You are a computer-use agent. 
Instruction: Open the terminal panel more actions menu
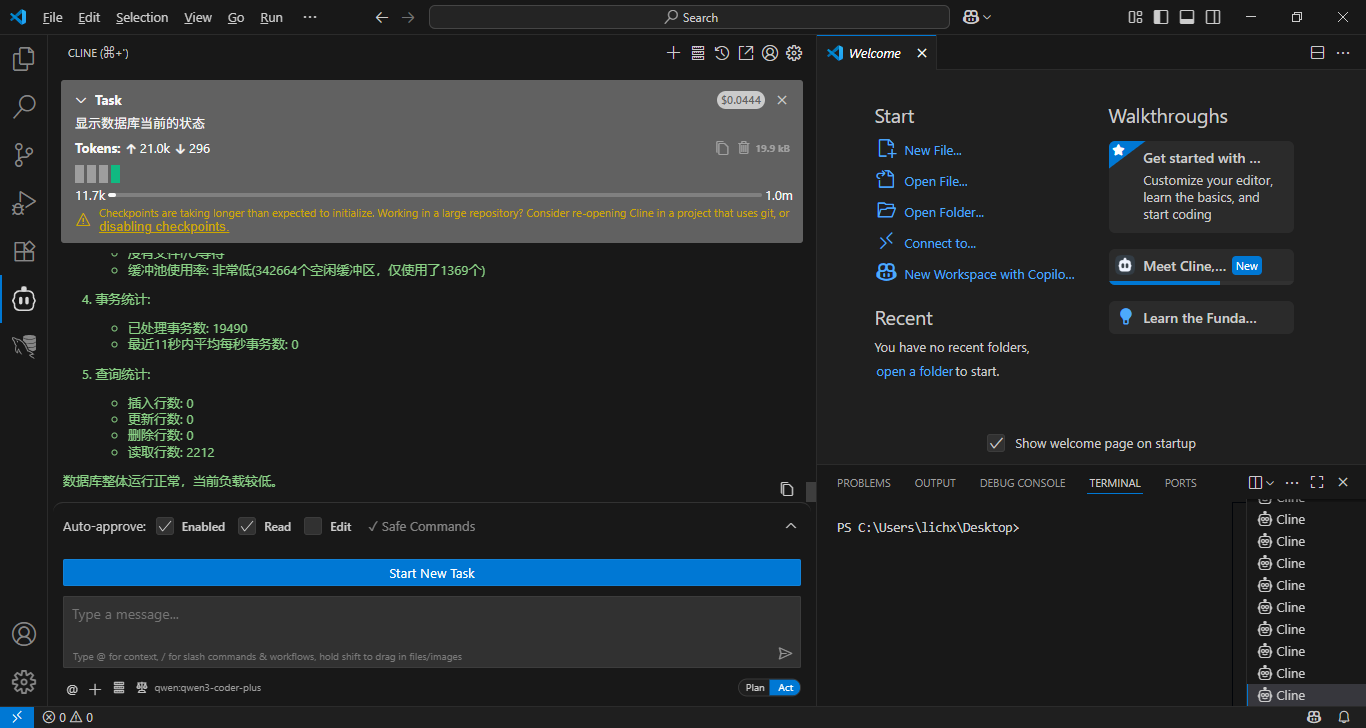(x=1292, y=482)
